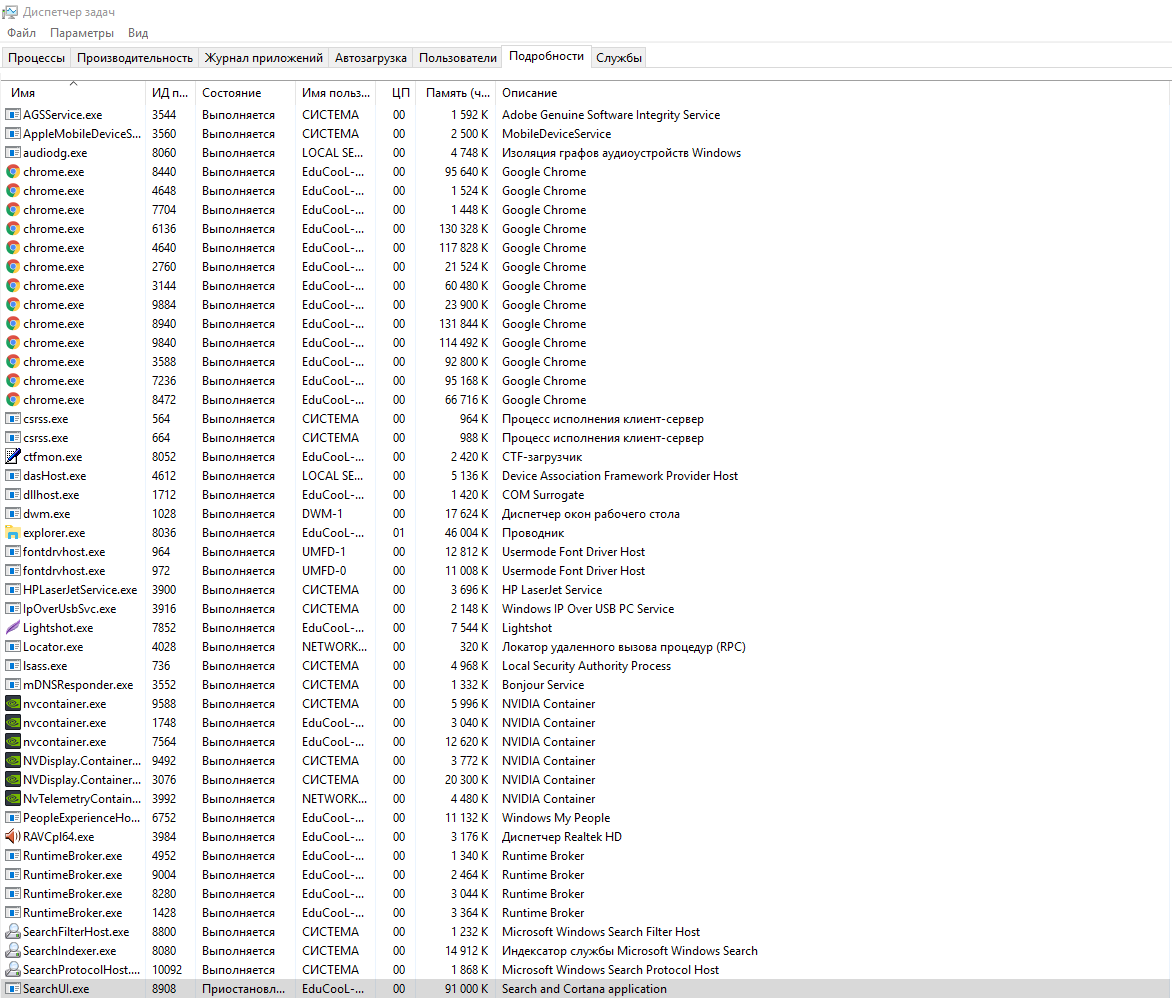The height and width of the screenshot is (998, 1172).
Task: Select the Locator.exe process name
Action: pos(53,647)
